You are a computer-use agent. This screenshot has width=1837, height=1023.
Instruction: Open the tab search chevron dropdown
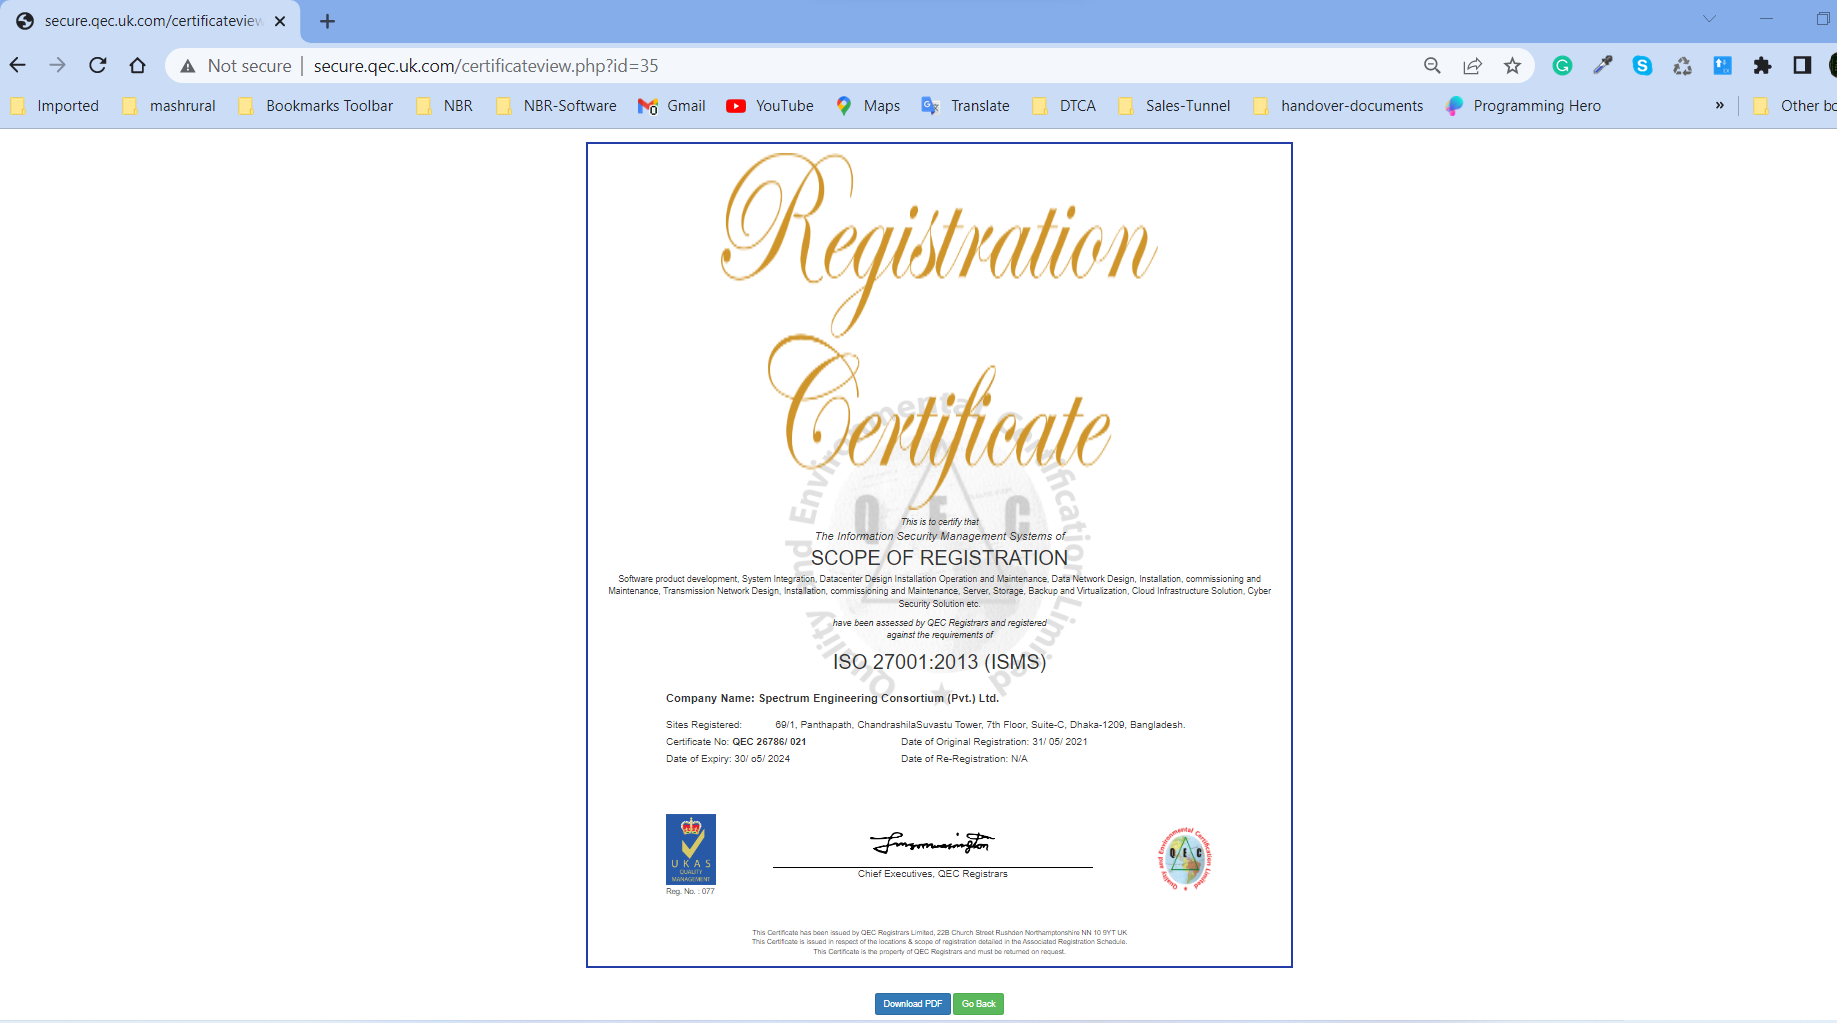coord(1709,19)
